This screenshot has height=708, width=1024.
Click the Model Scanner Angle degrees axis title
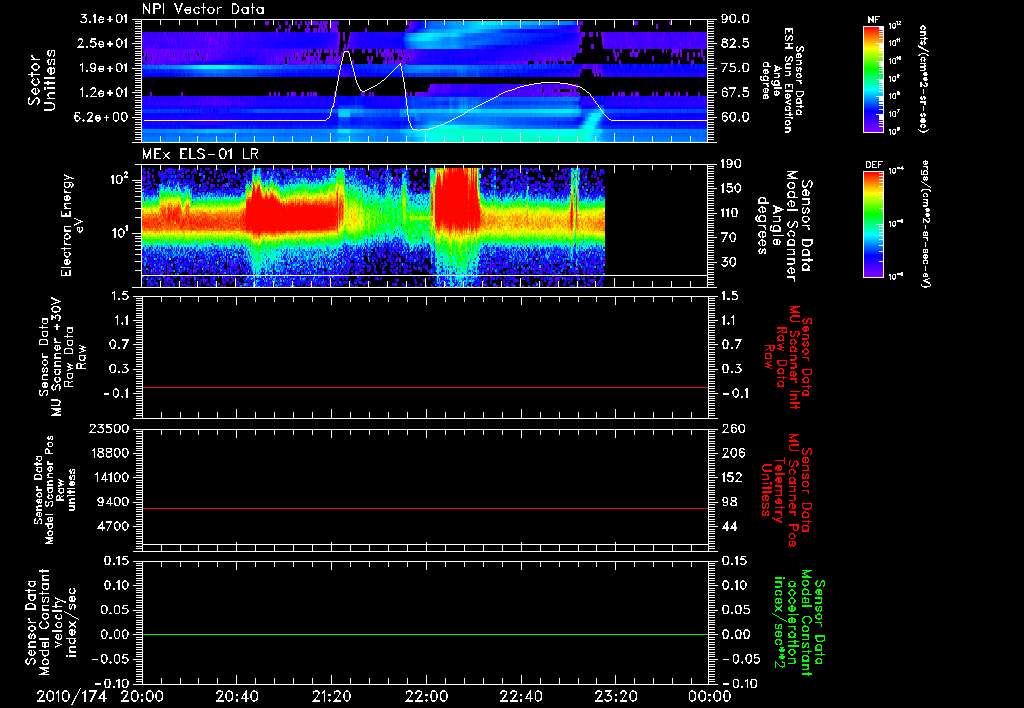tap(784, 226)
